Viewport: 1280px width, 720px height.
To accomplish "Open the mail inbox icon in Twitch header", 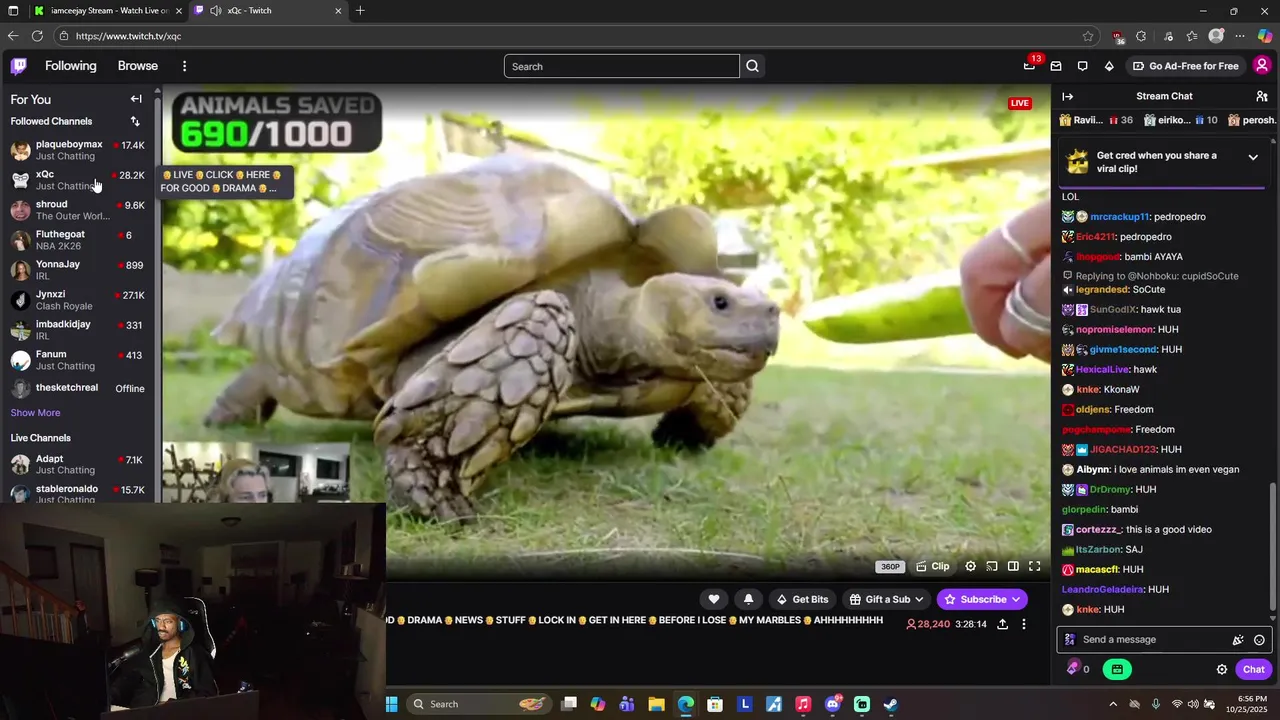I will [1056, 66].
